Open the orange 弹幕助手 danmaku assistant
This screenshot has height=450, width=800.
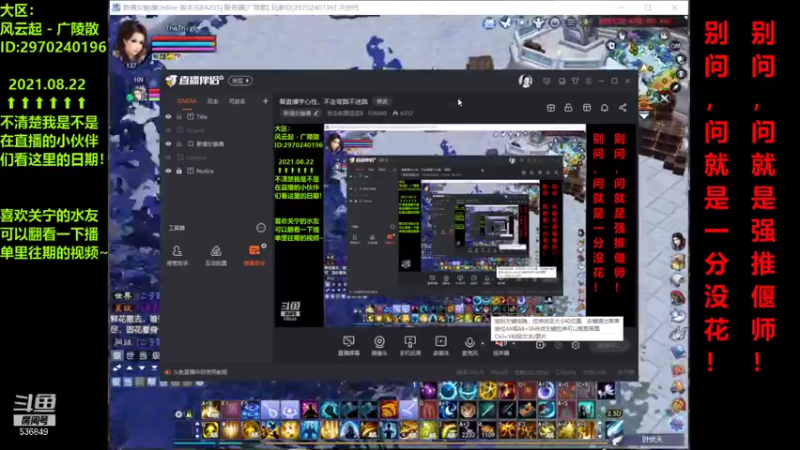click(254, 256)
